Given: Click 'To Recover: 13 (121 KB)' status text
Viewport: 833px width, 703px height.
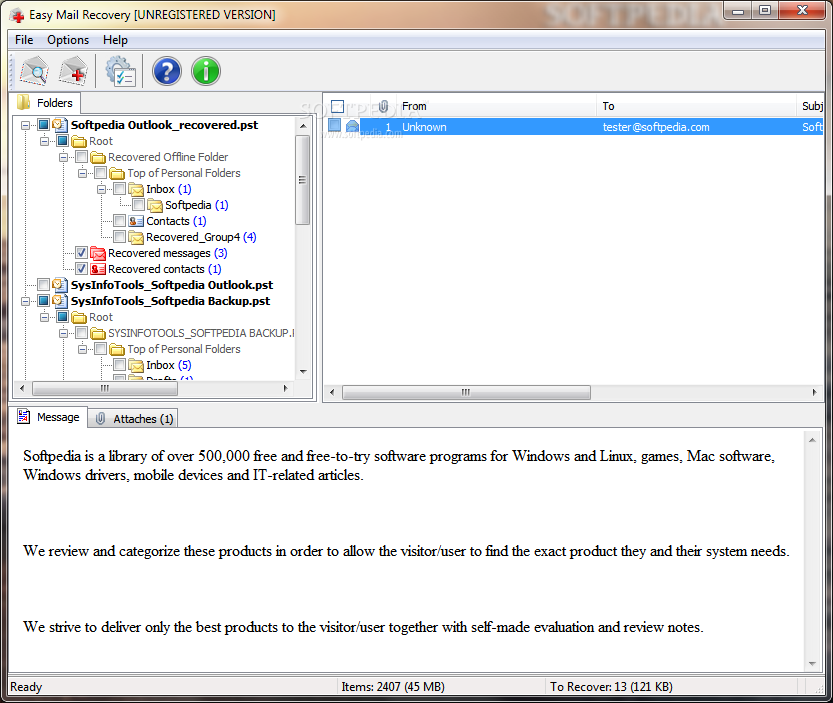Looking at the screenshot, I should 611,687.
